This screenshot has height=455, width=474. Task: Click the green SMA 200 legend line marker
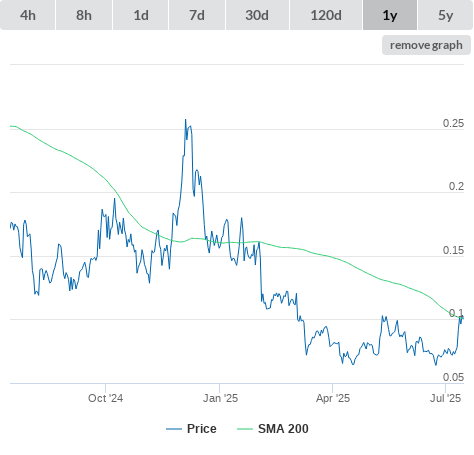(245, 429)
